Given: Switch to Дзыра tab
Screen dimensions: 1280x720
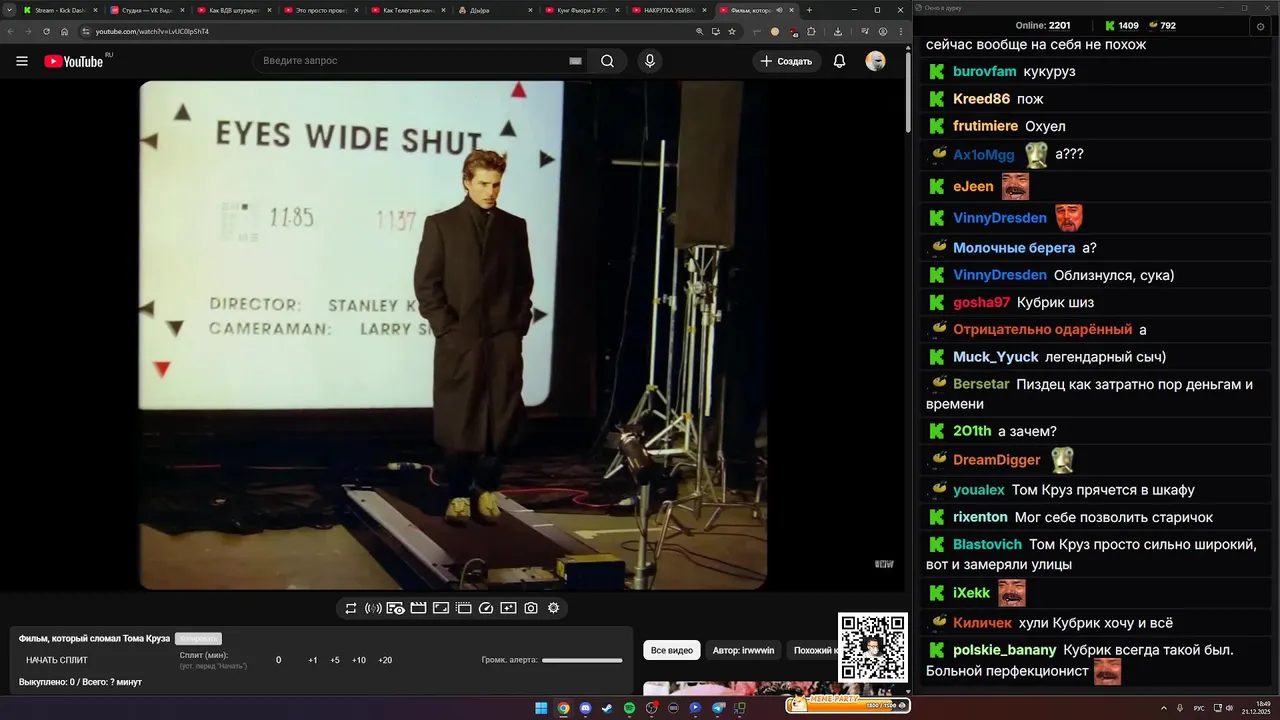Looking at the screenshot, I should click(x=494, y=10).
